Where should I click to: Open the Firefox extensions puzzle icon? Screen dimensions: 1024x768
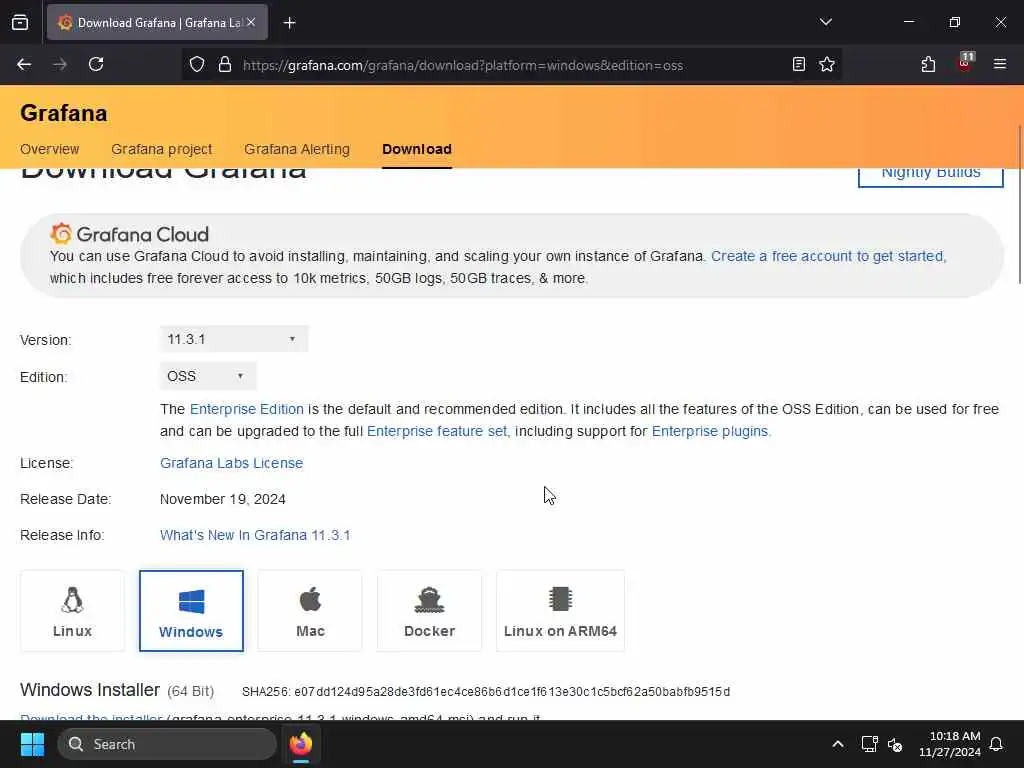click(x=928, y=64)
